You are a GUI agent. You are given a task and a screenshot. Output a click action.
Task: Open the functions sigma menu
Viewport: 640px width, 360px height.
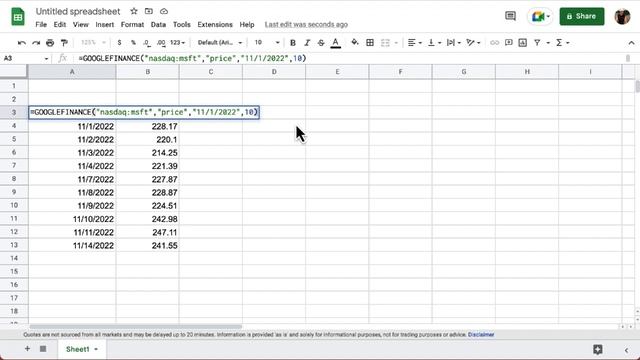[x=562, y=42]
